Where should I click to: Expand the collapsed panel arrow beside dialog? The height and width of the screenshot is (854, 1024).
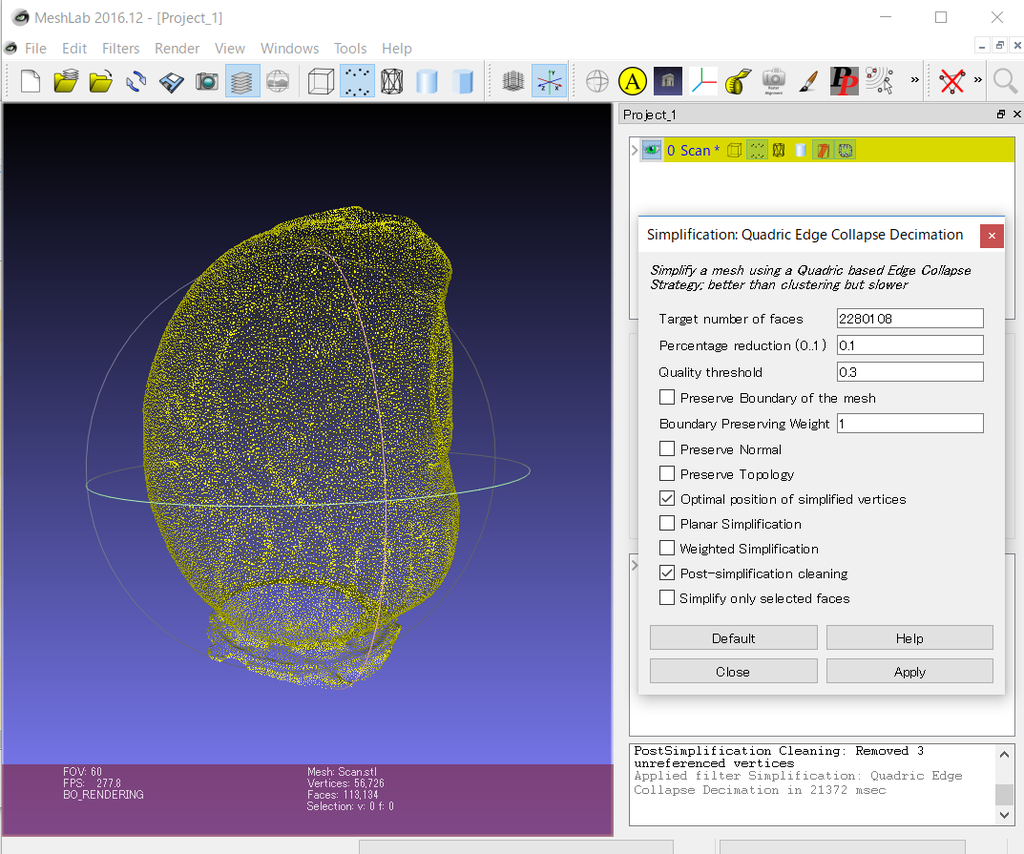(x=634, y=565)
